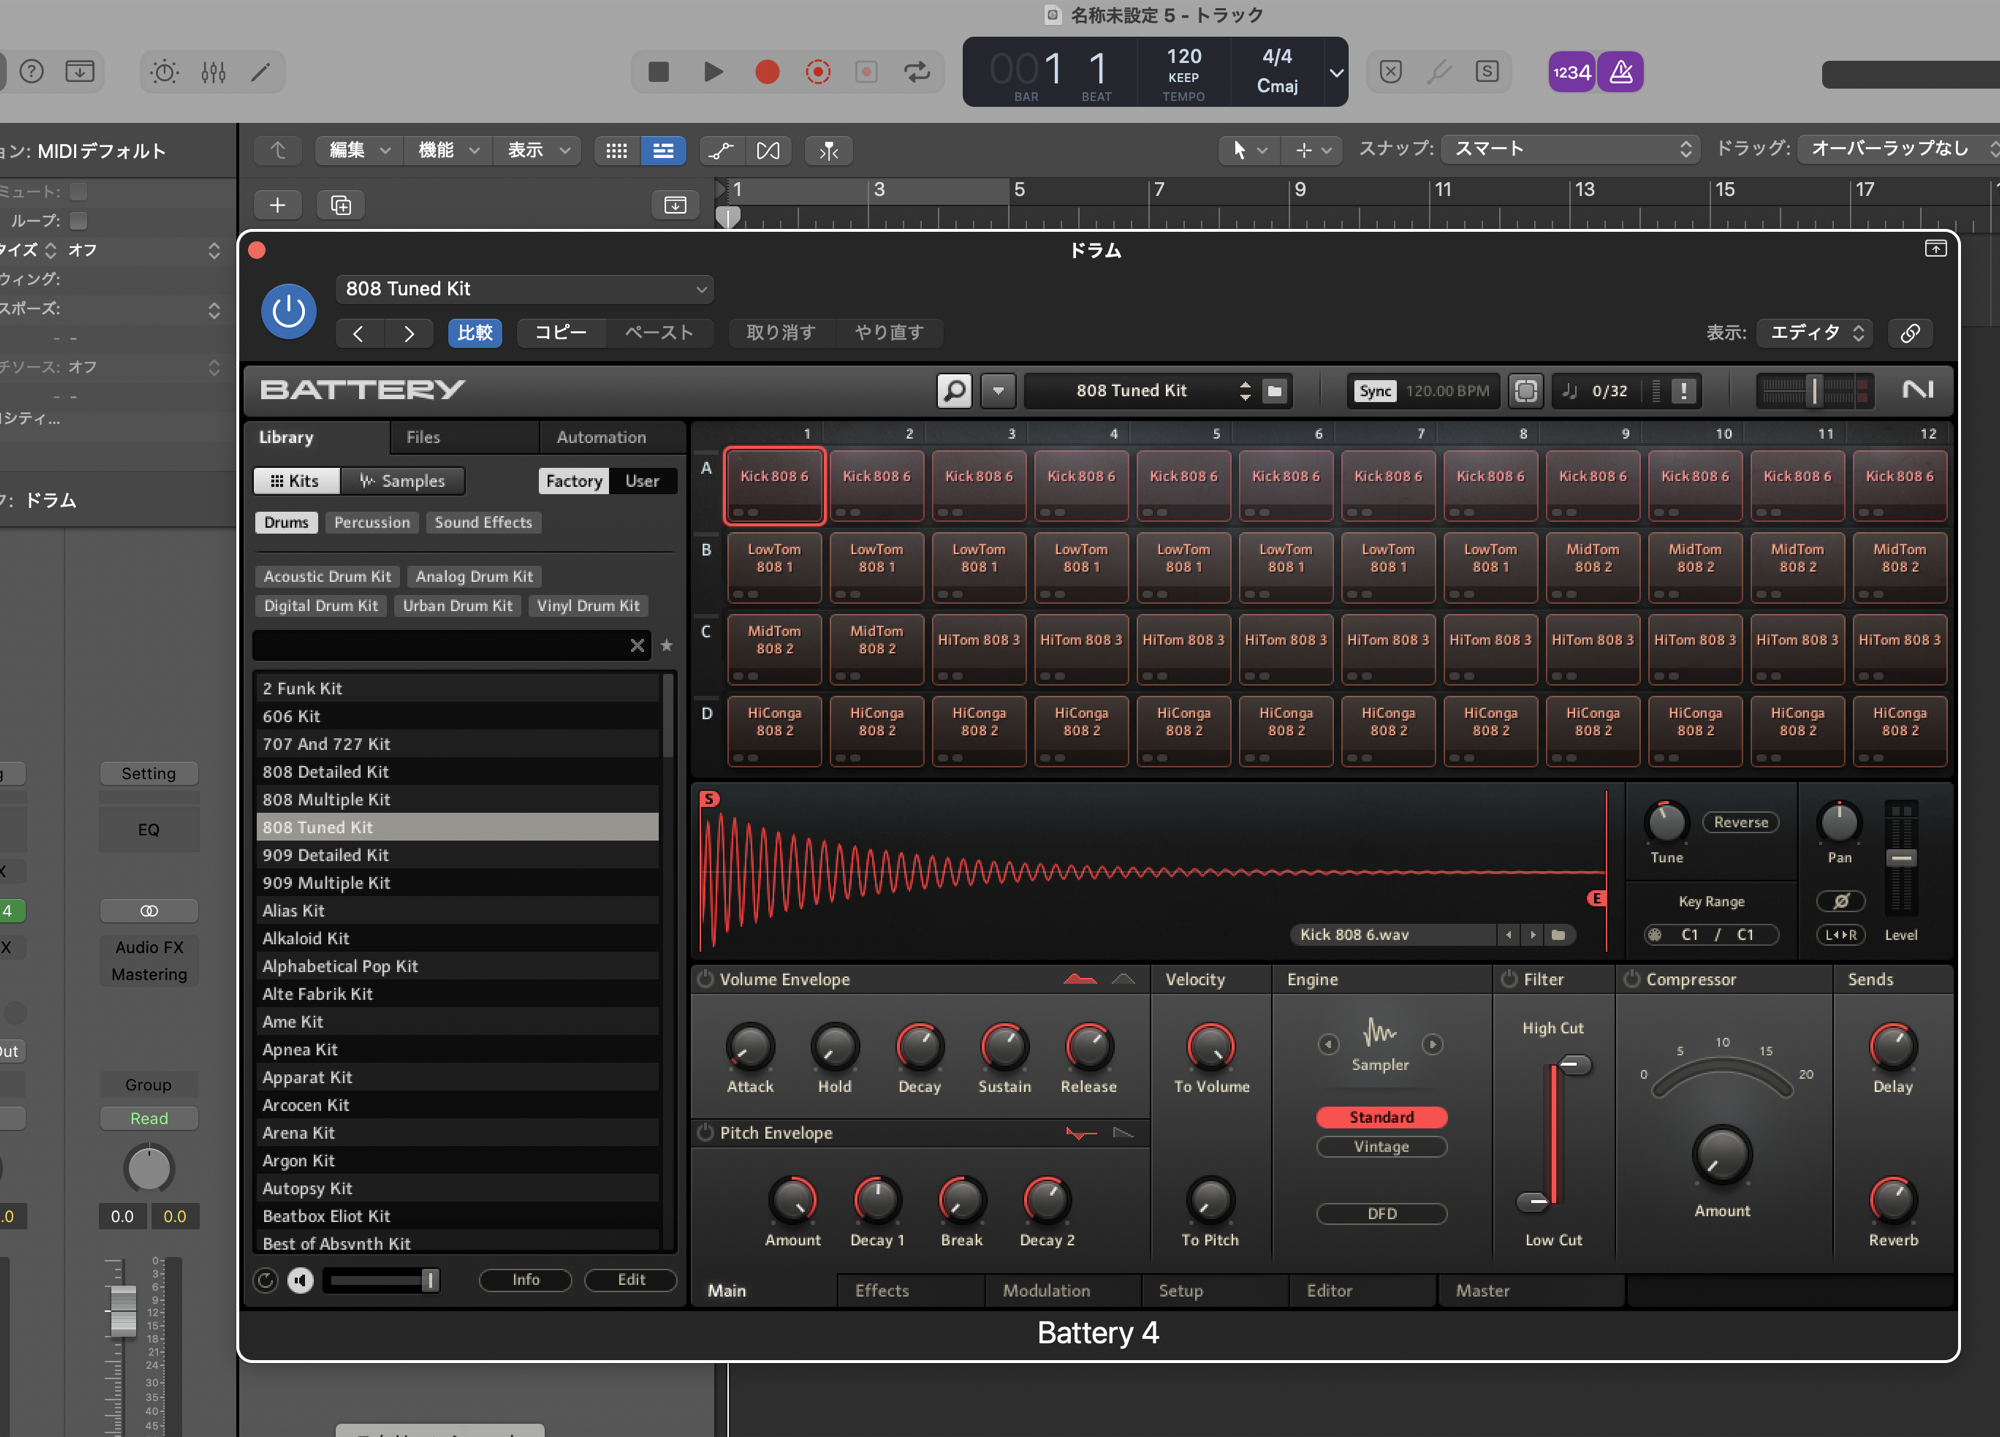The image size is (2000, 1437).
Task: Open the Smart Controls dial icon
Action: [164, 72]
